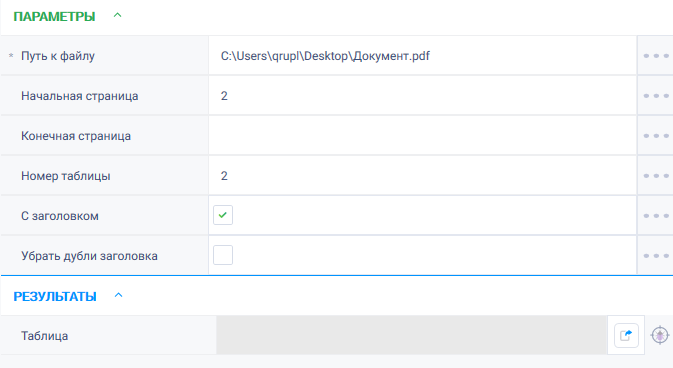The height and width of the screenshot is (368, 673).
Task: Click the export arrow icon beside Таблица
Action: point(626,335)
